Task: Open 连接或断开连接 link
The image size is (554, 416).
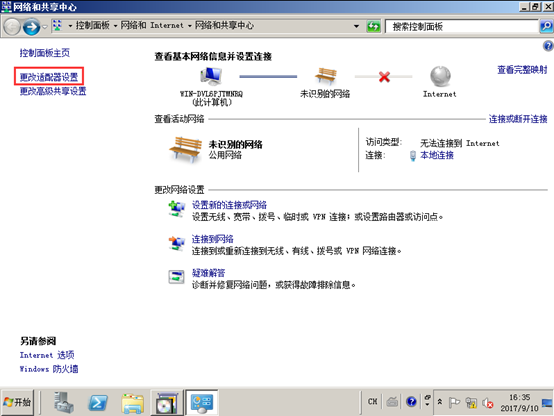Action: tap(518, 119)
